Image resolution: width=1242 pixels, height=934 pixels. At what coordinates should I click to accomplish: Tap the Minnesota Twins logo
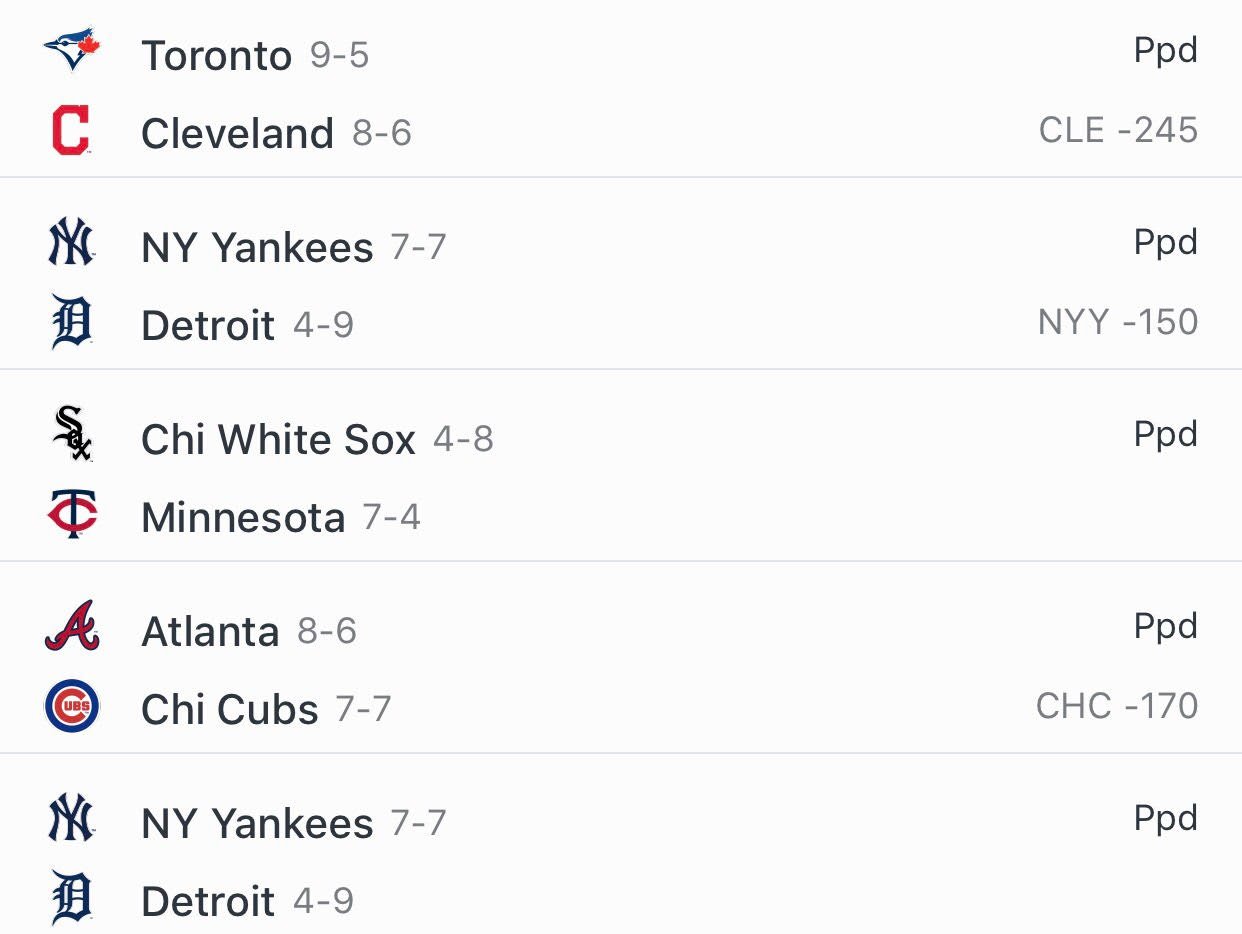tap(72, 516)
